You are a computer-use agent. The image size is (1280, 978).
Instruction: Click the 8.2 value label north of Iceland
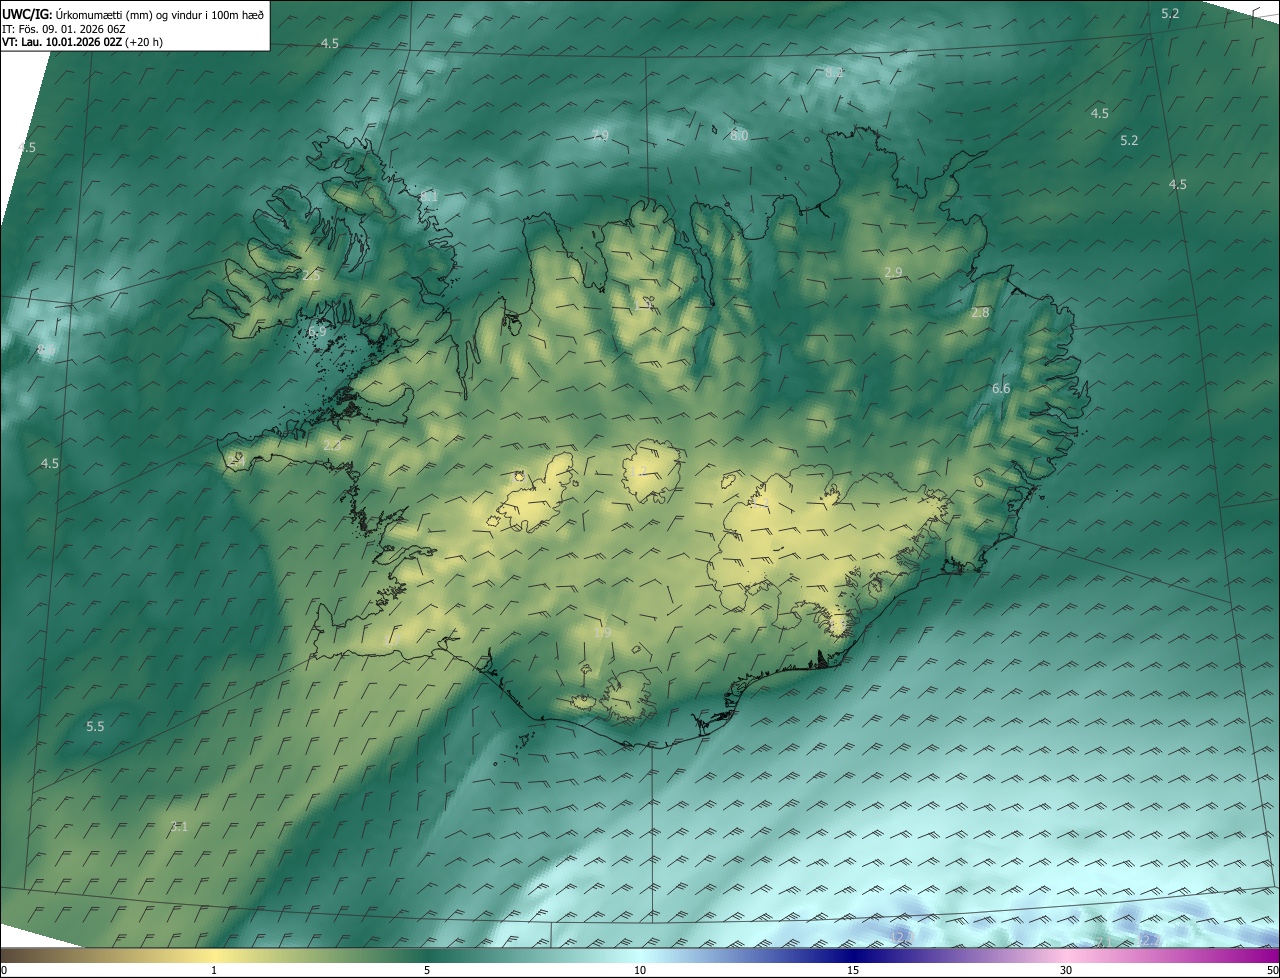pos(834,73)
